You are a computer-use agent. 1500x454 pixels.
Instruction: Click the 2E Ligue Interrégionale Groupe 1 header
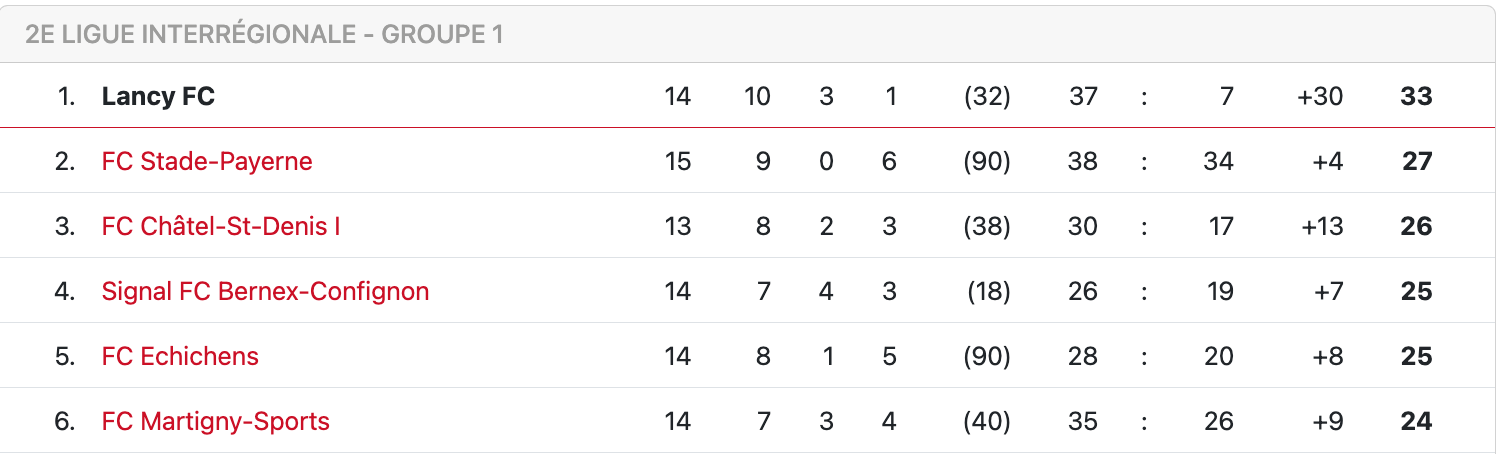coord(264,35)
